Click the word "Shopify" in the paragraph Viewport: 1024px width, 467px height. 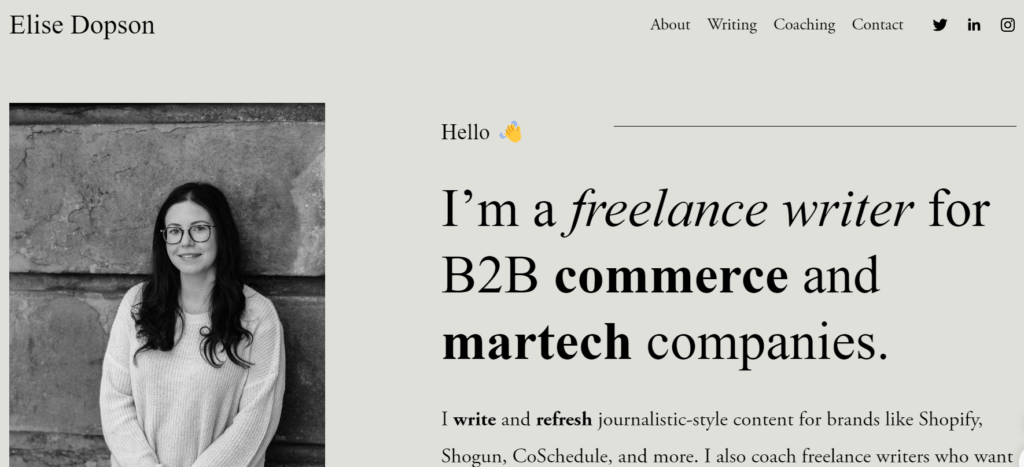coord(948,419)
